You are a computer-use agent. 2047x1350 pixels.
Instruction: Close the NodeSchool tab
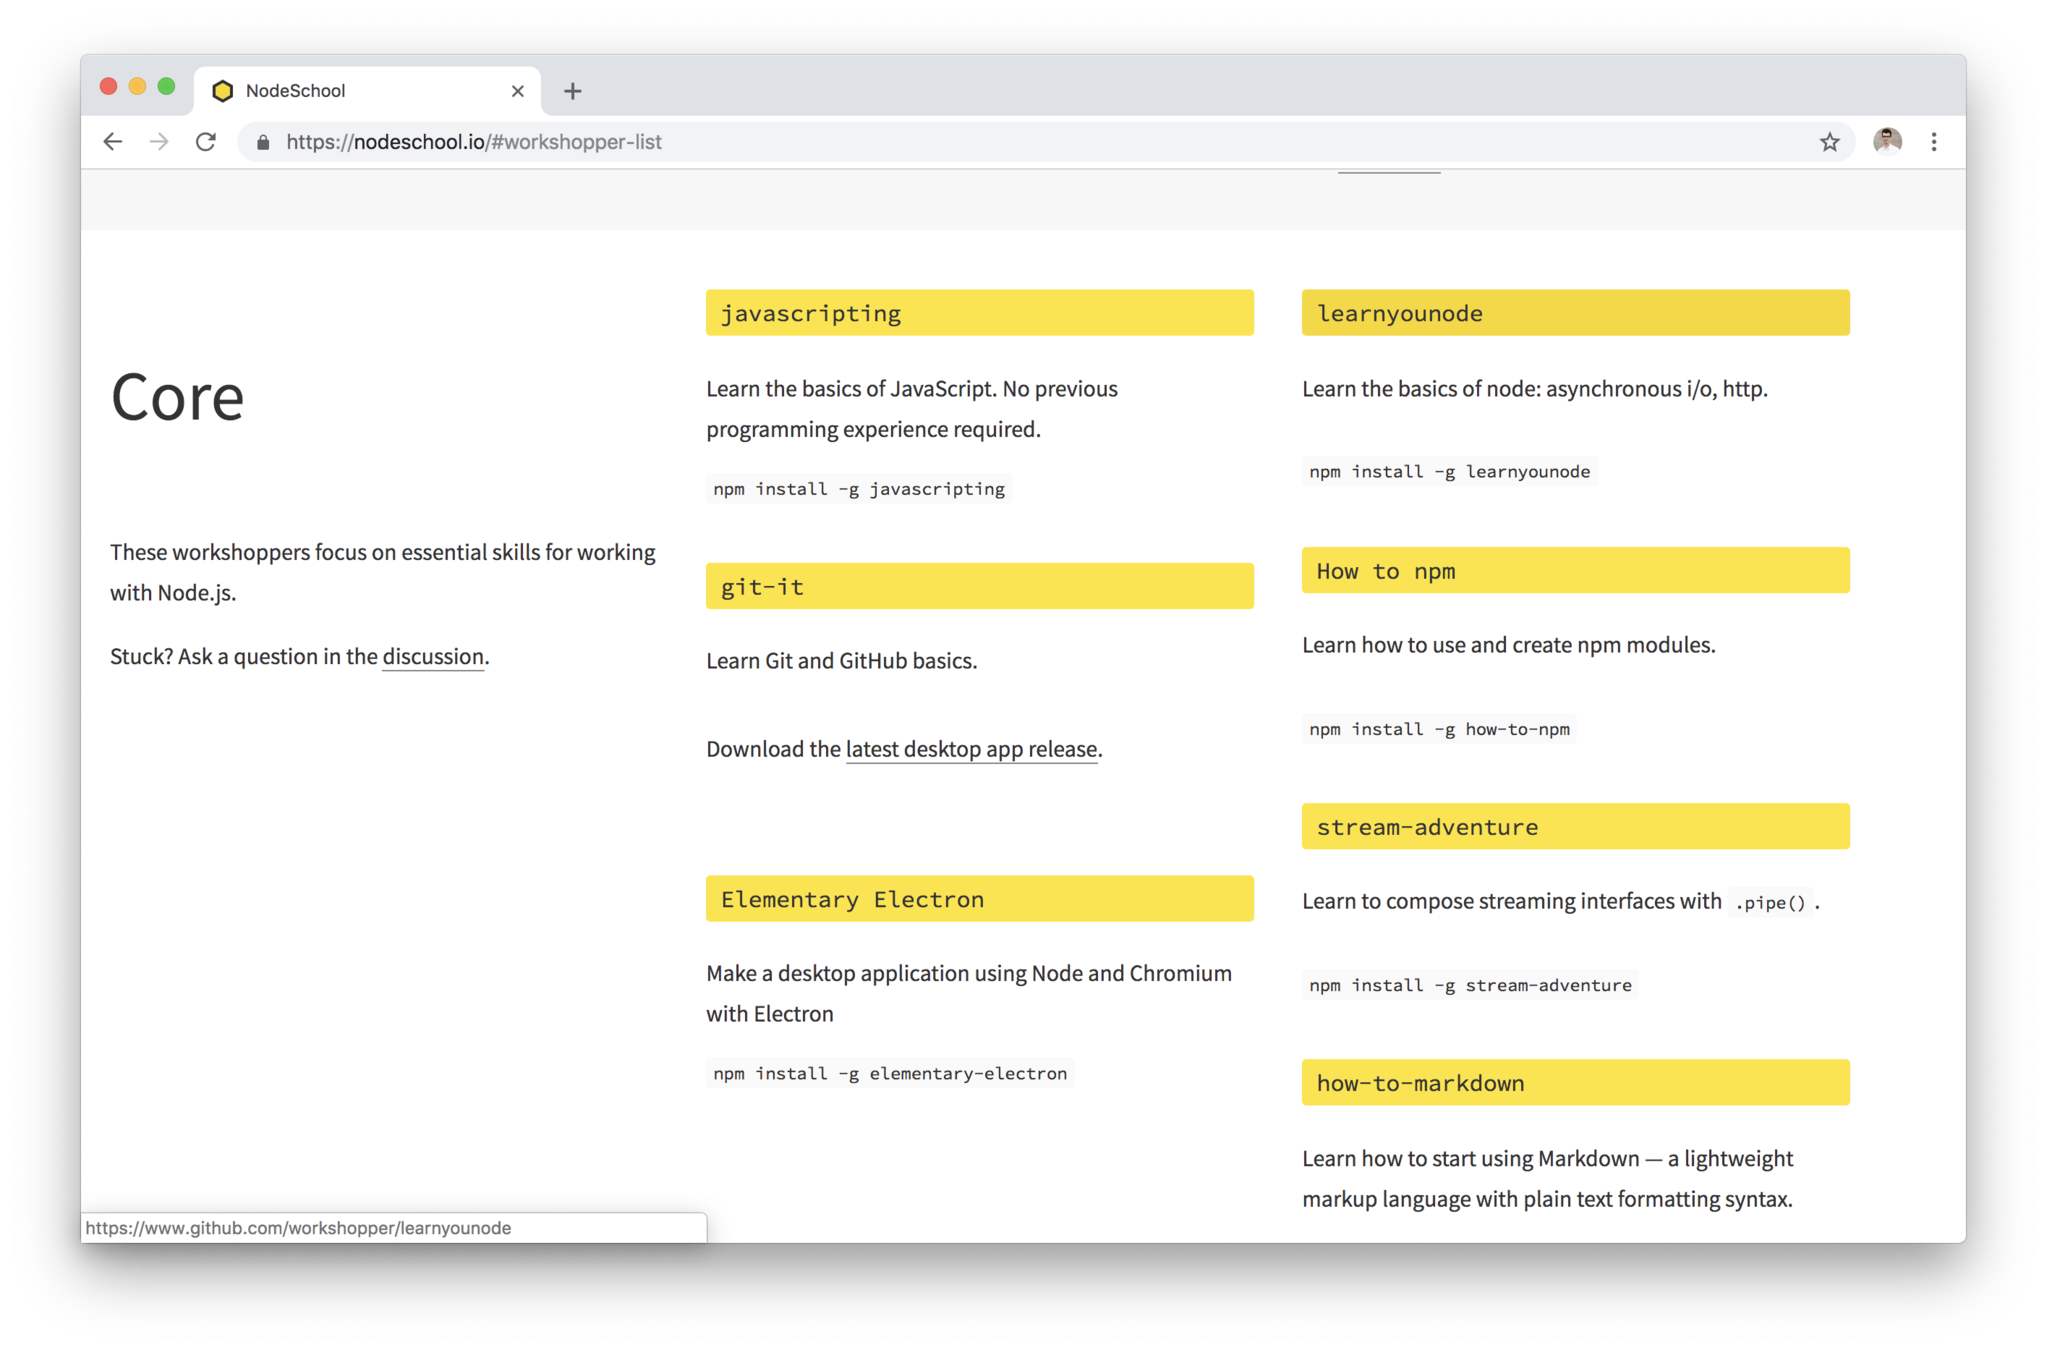tap(517, 91)
